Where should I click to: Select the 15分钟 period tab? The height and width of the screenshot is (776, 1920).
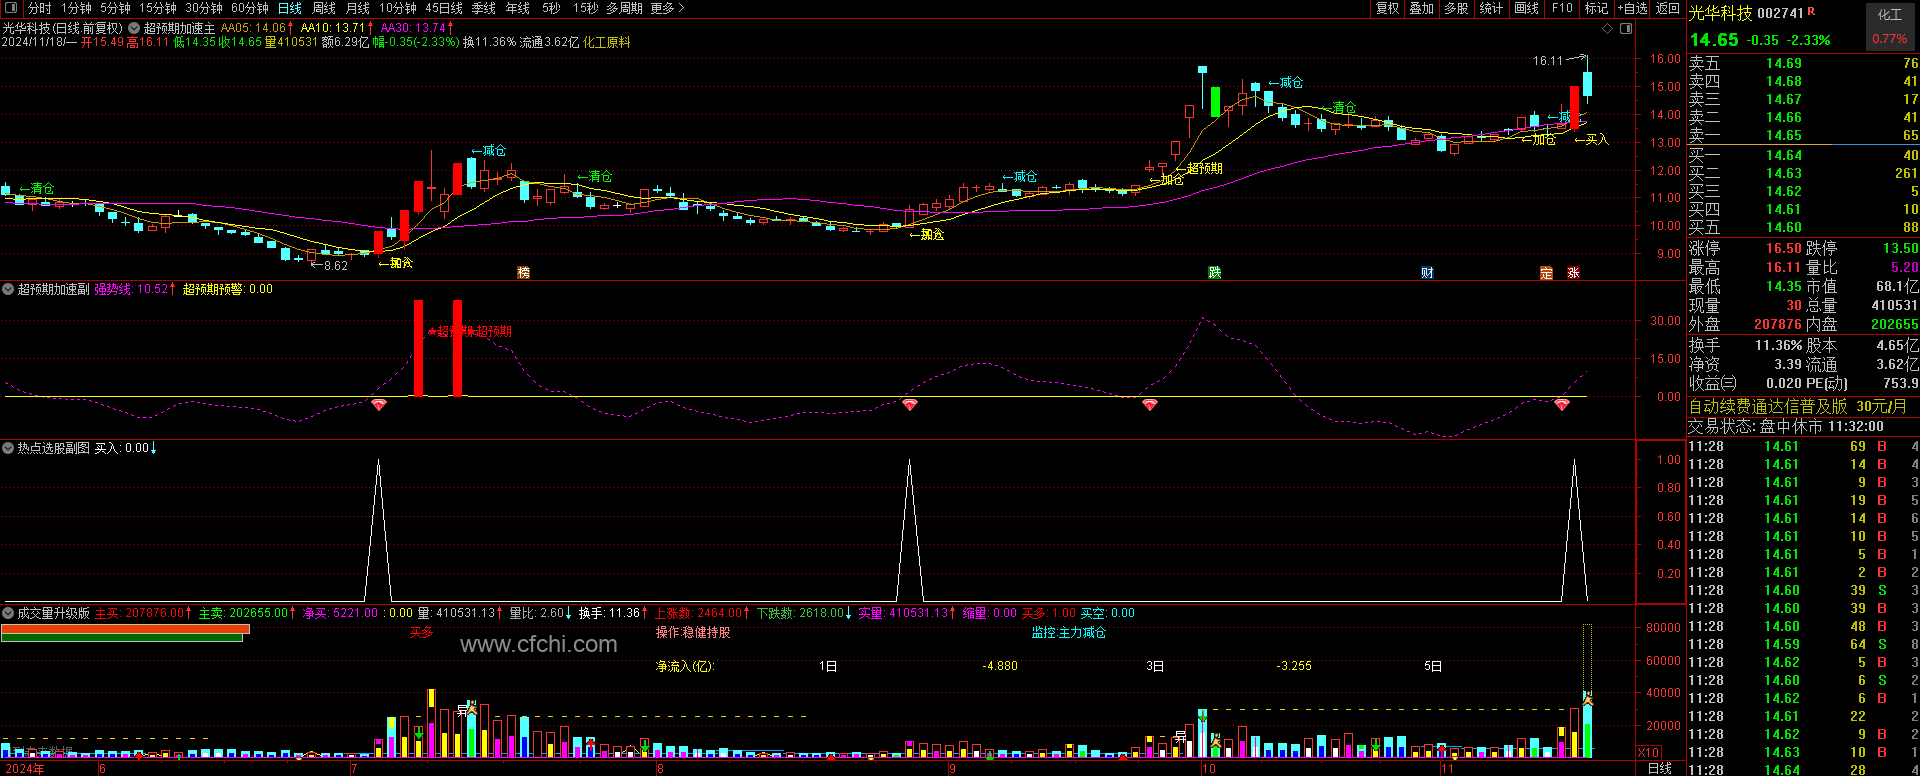pyautogui.click(x=158, y=8)
